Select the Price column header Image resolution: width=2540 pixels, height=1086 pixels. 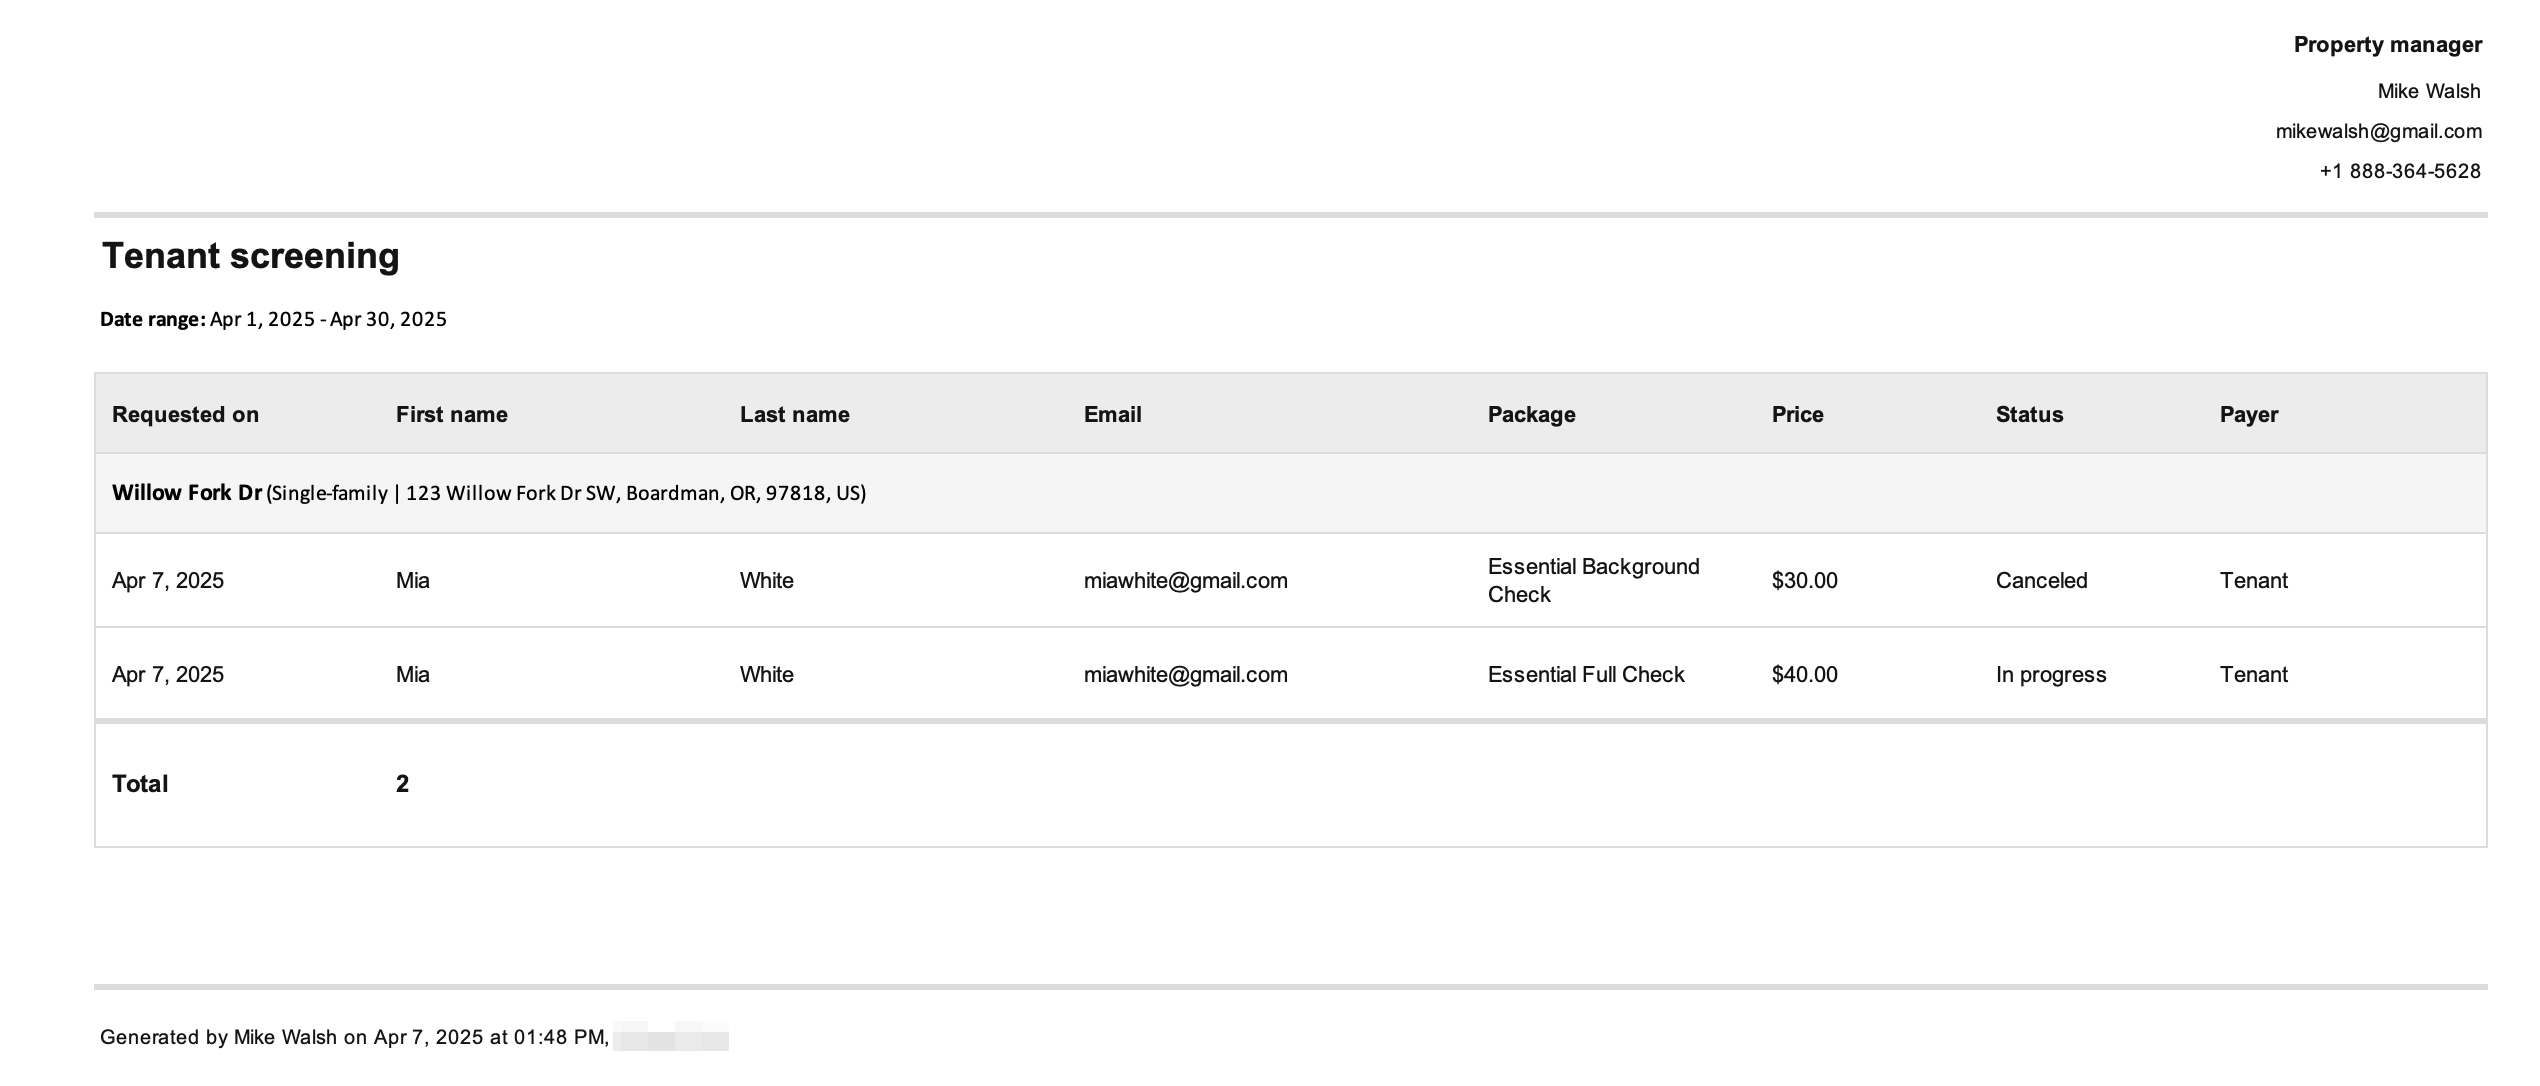tap(1797, 414)
